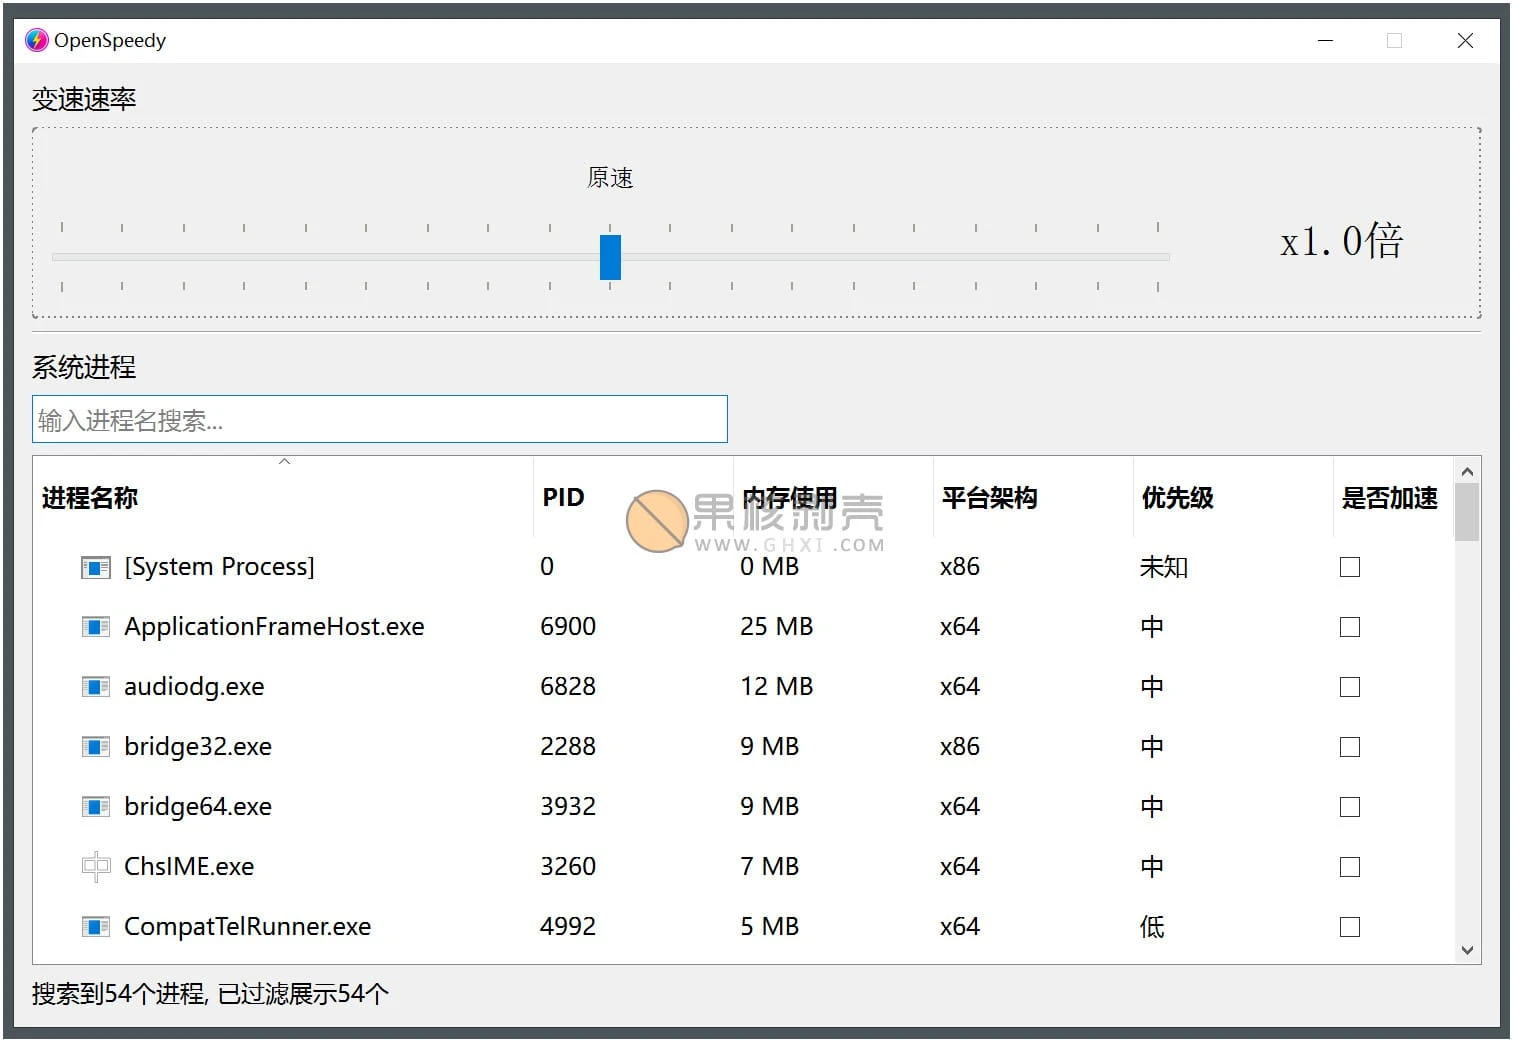Click the OpenSpeedy logo in the title bar

click(35, 40)
